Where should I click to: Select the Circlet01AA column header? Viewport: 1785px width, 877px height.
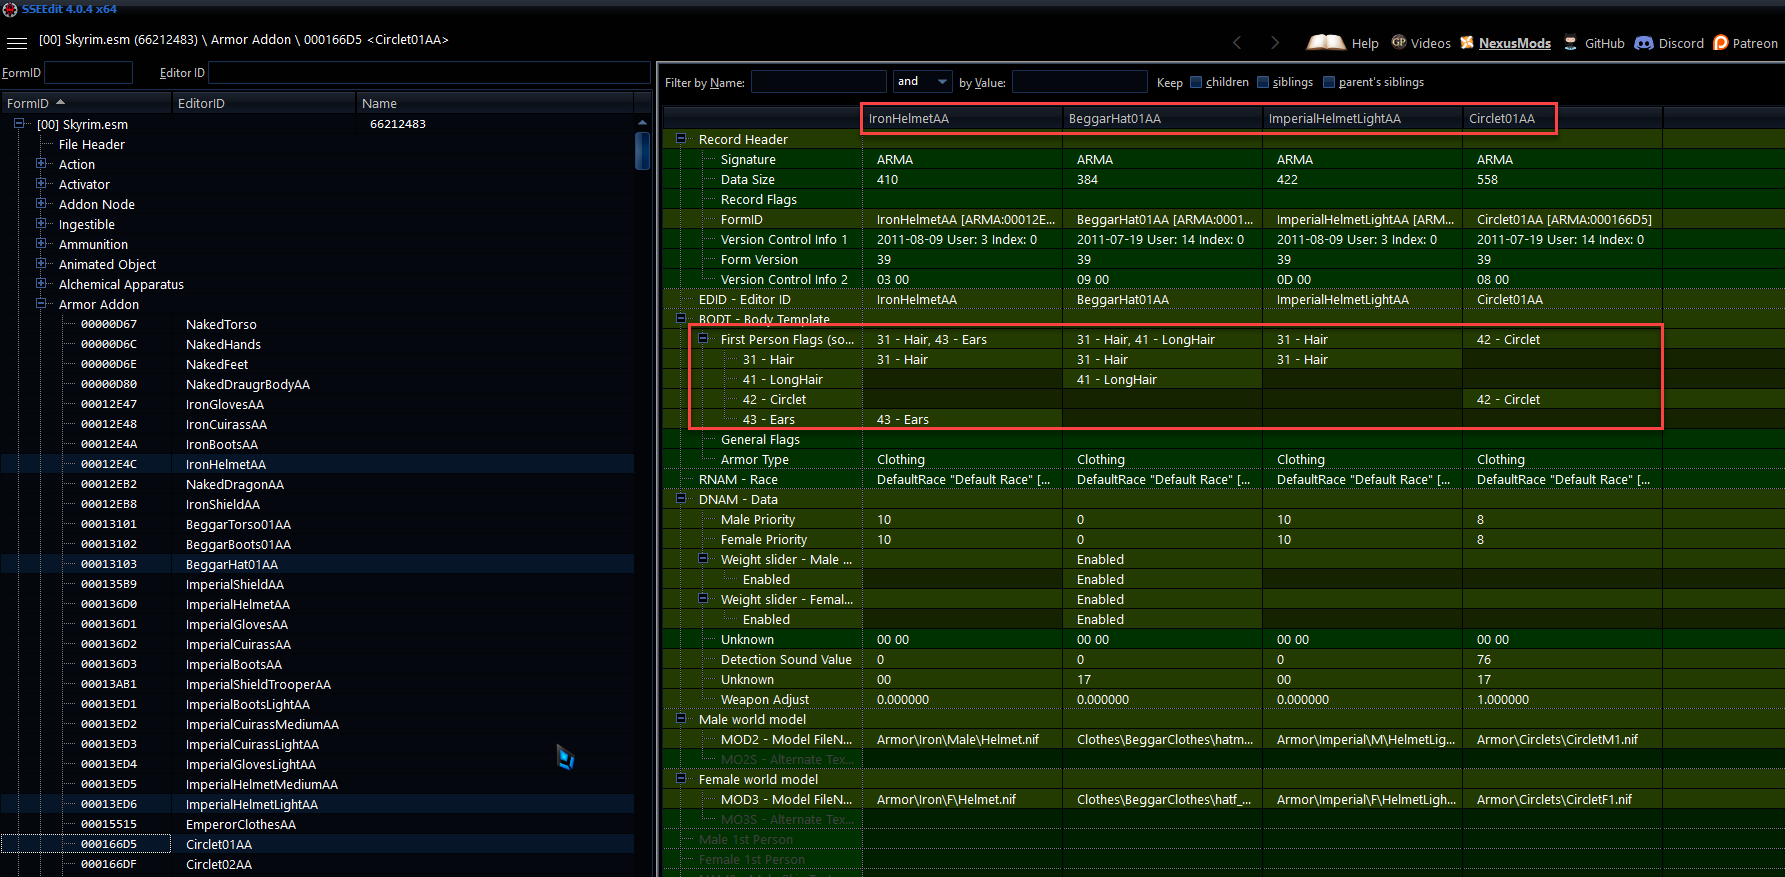coord(1562,119)
